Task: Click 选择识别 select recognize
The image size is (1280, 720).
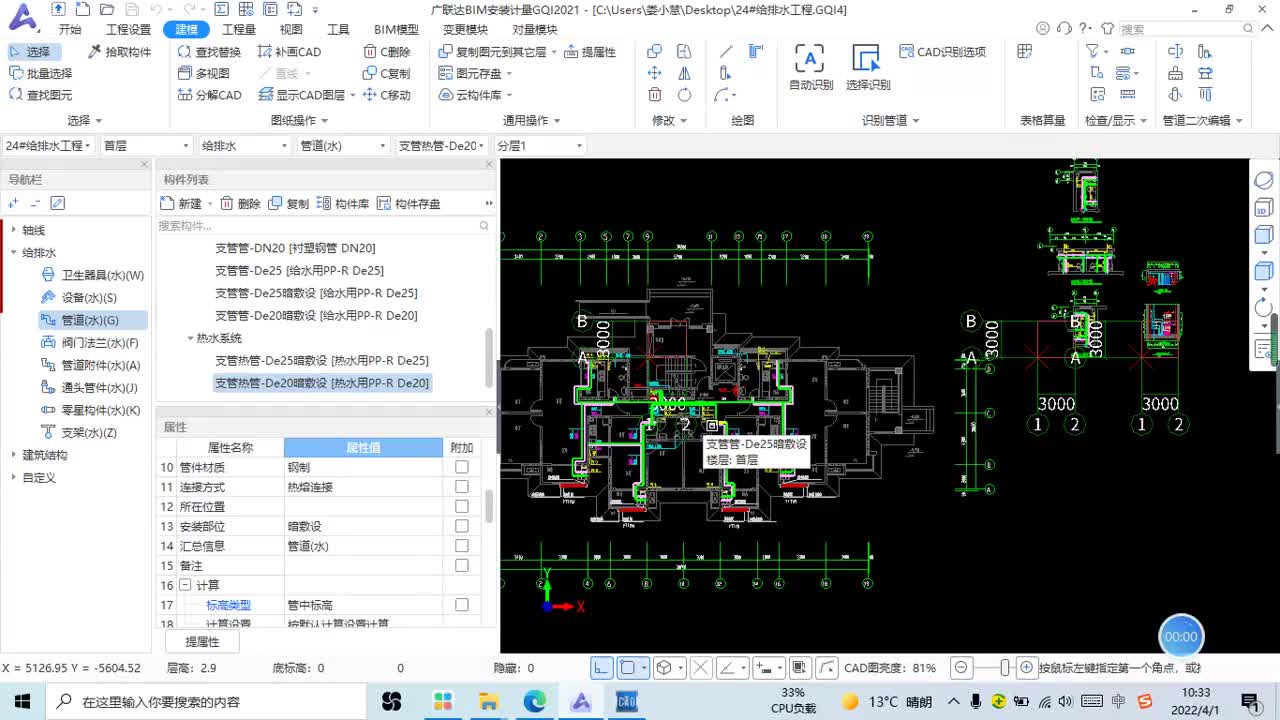Action: coord(867,67)
